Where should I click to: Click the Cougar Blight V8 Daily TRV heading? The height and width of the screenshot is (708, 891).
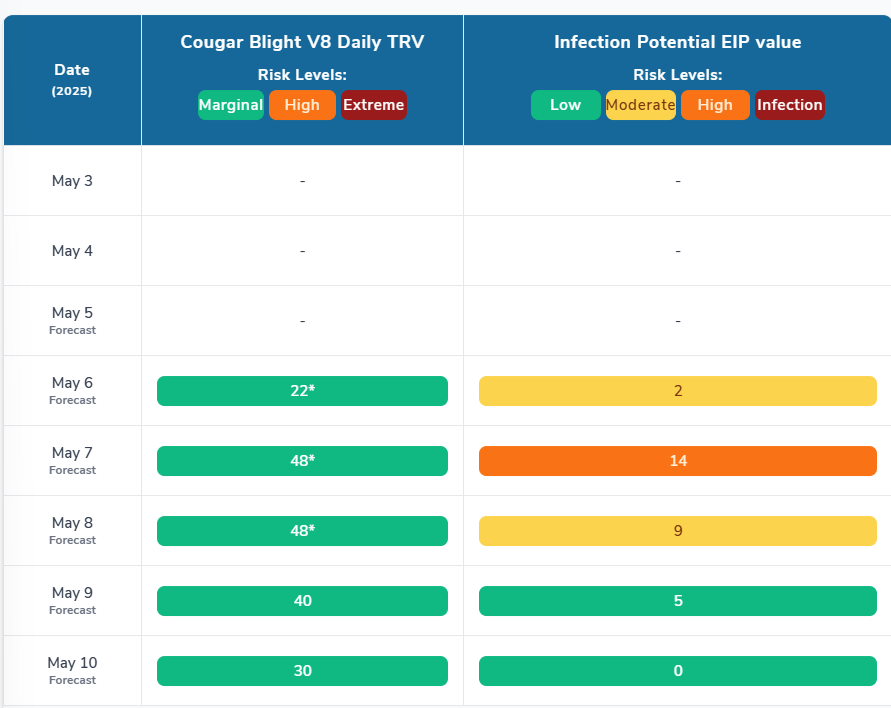[x=302, y=42]
